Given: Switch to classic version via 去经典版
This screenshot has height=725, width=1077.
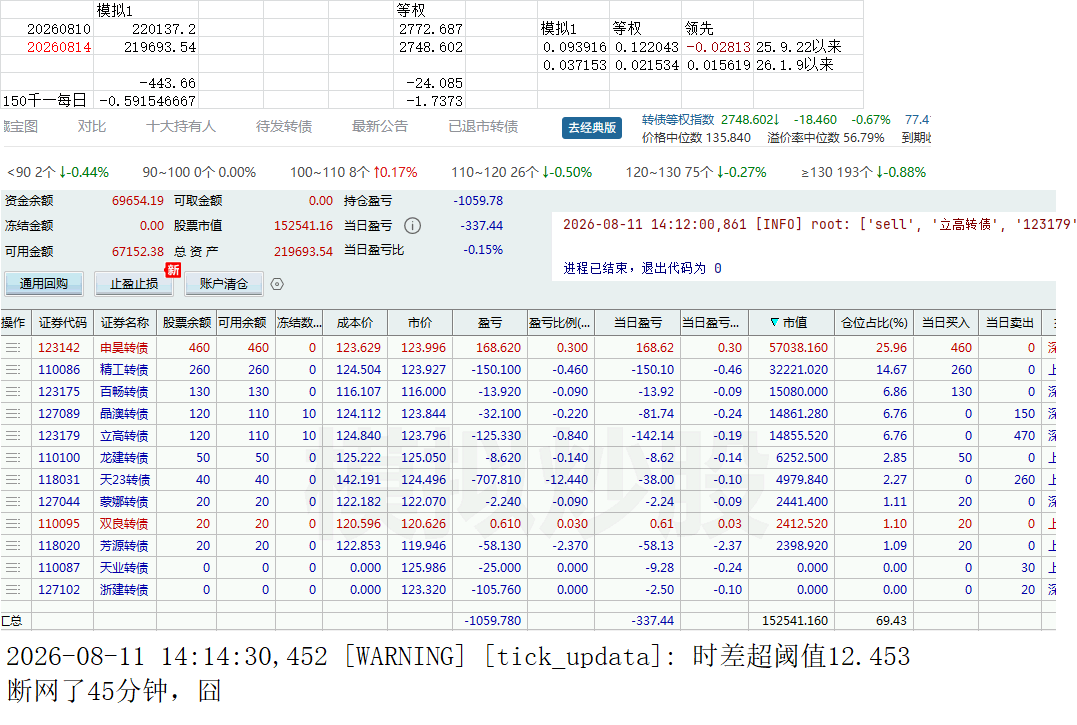Looking at the screenshot, I should [592, 128].
